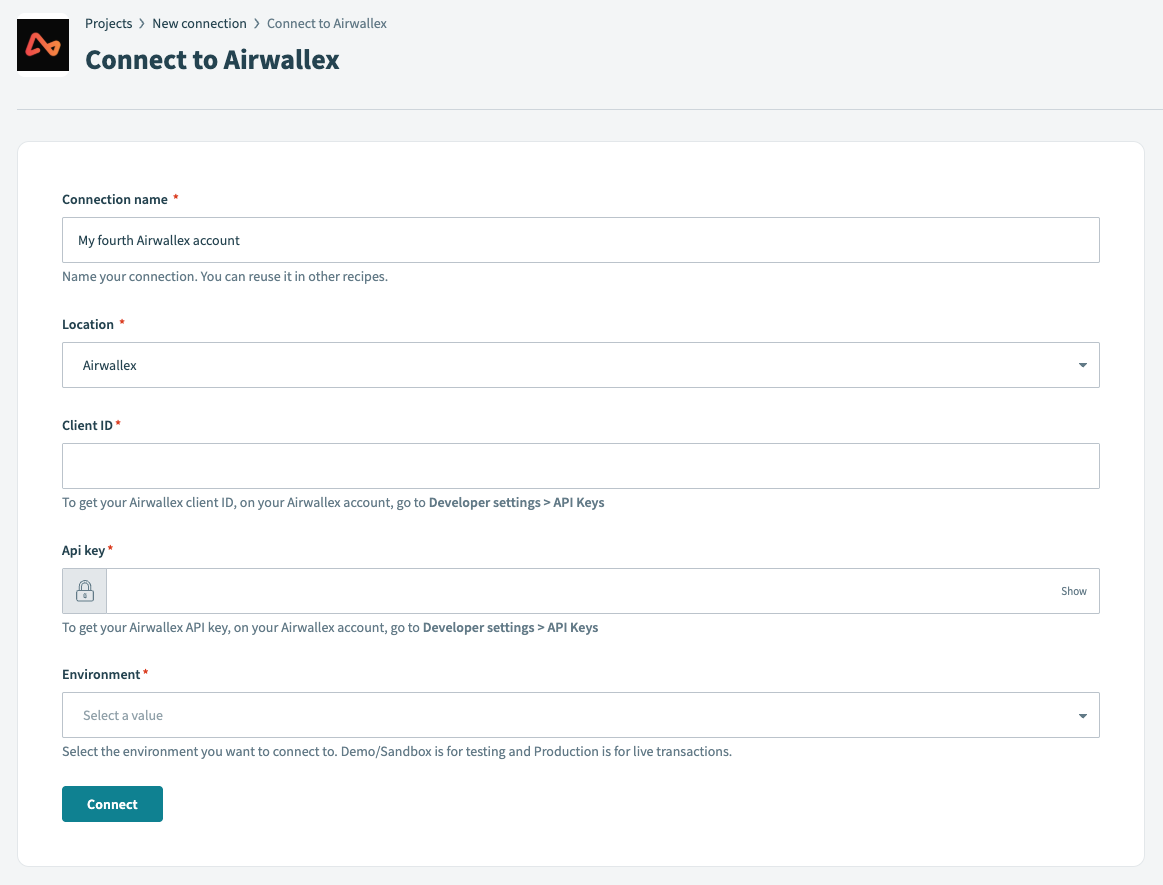Image resolution: width=1163 pixels, height=885 pixels.
Task: Select the Location combo box showing 'Airwallex'
Action: click(580, 365)
